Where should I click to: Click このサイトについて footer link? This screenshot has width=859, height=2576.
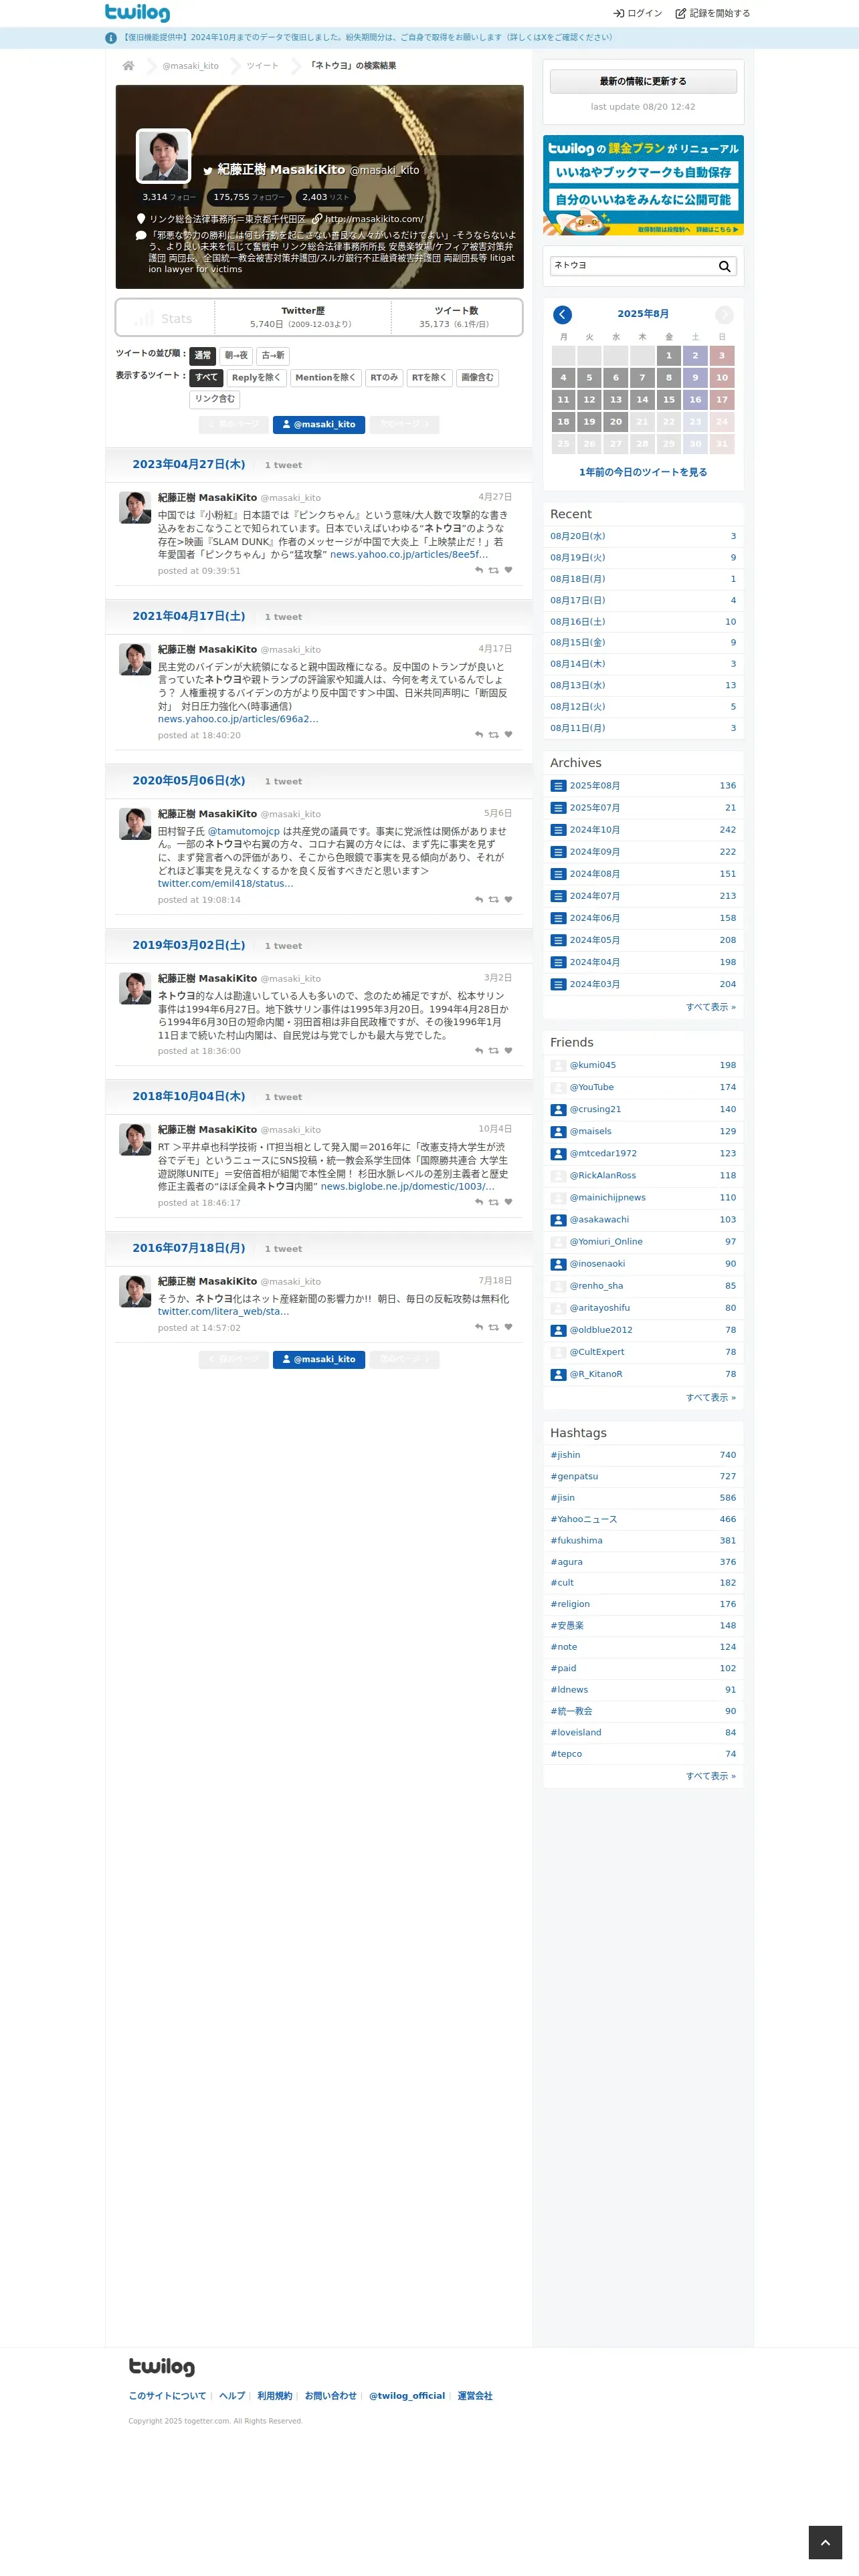point(167,2396)
